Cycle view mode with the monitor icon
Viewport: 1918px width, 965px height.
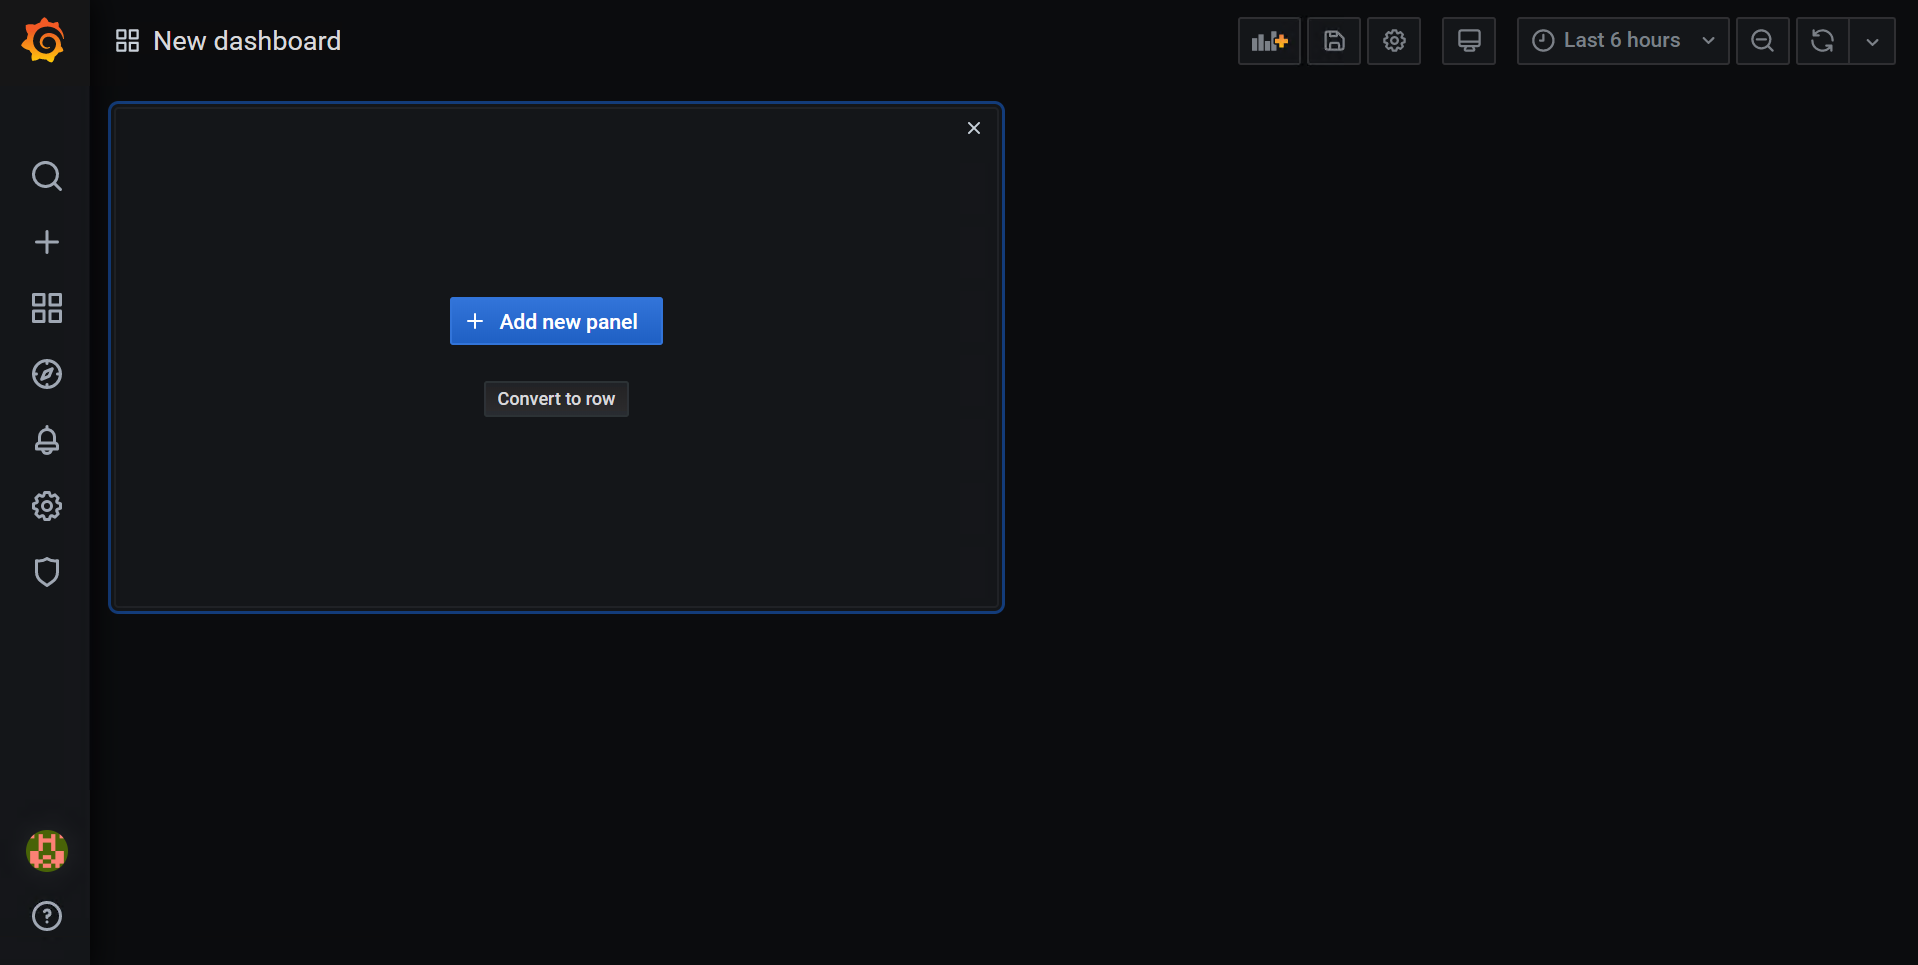[x=1469, y=41]
